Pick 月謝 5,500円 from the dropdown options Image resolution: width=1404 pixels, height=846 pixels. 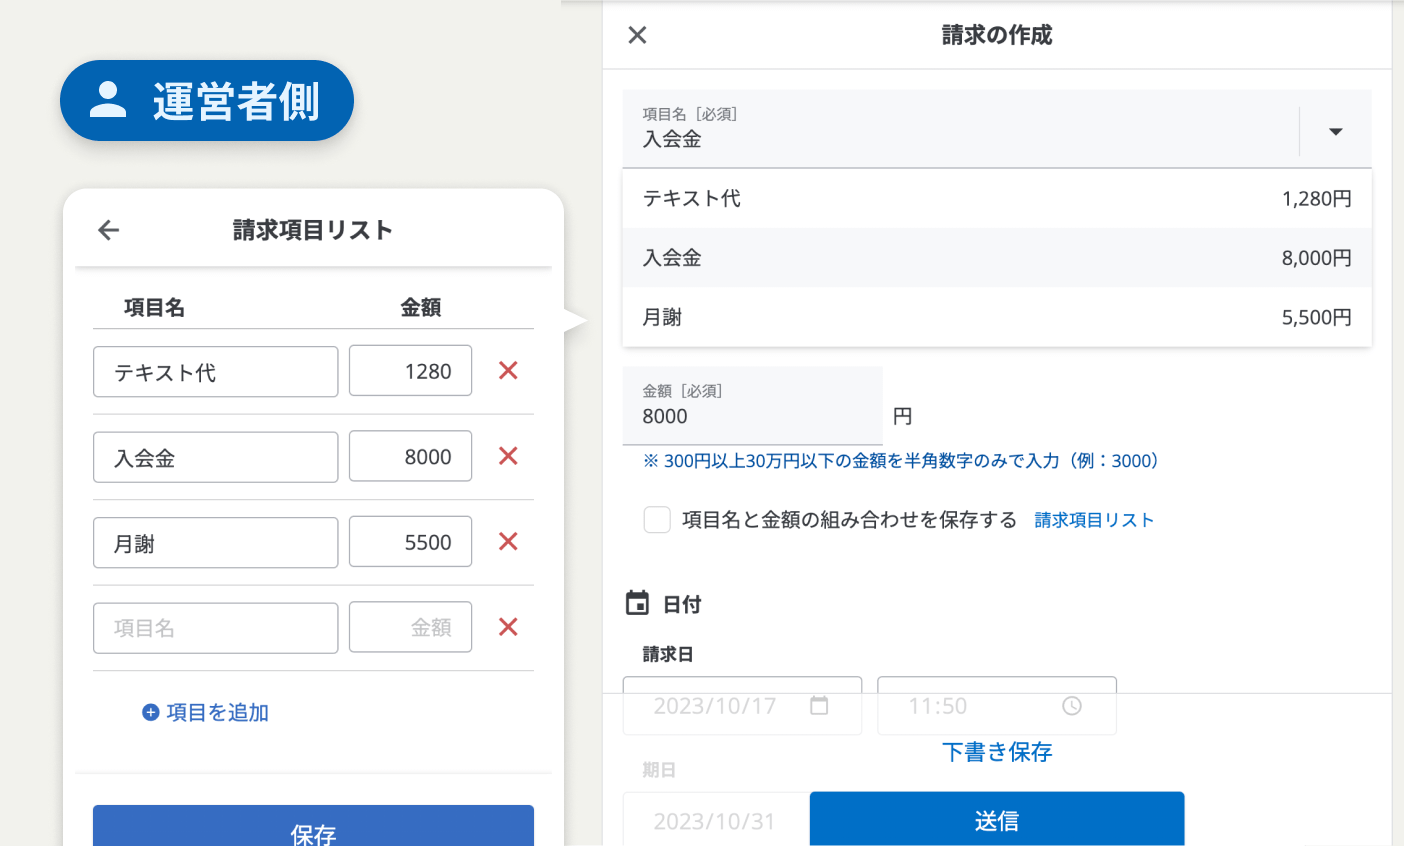point(996,318)
